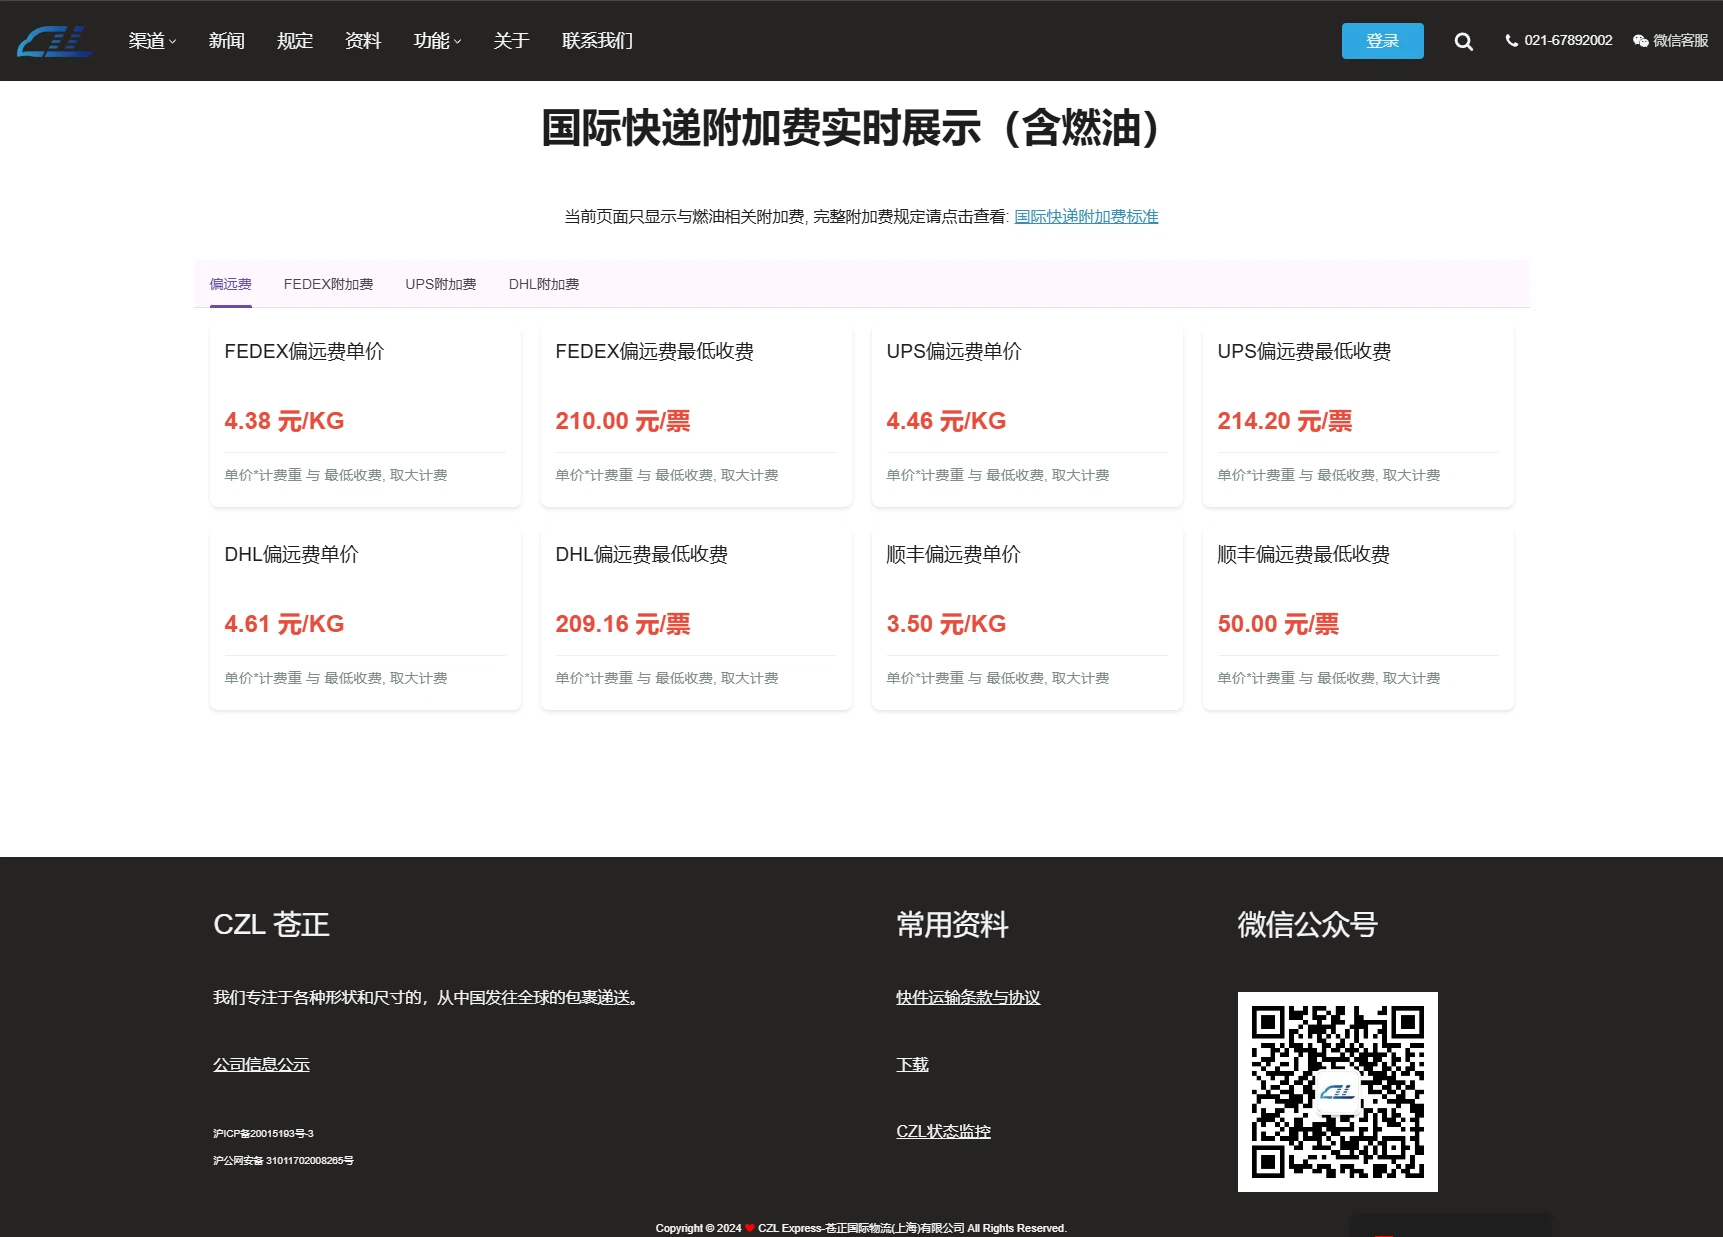The image size is (1723, 1237).
Task: Click the FEDEX偏远费最低收费 card title
Action: point(655,351)
